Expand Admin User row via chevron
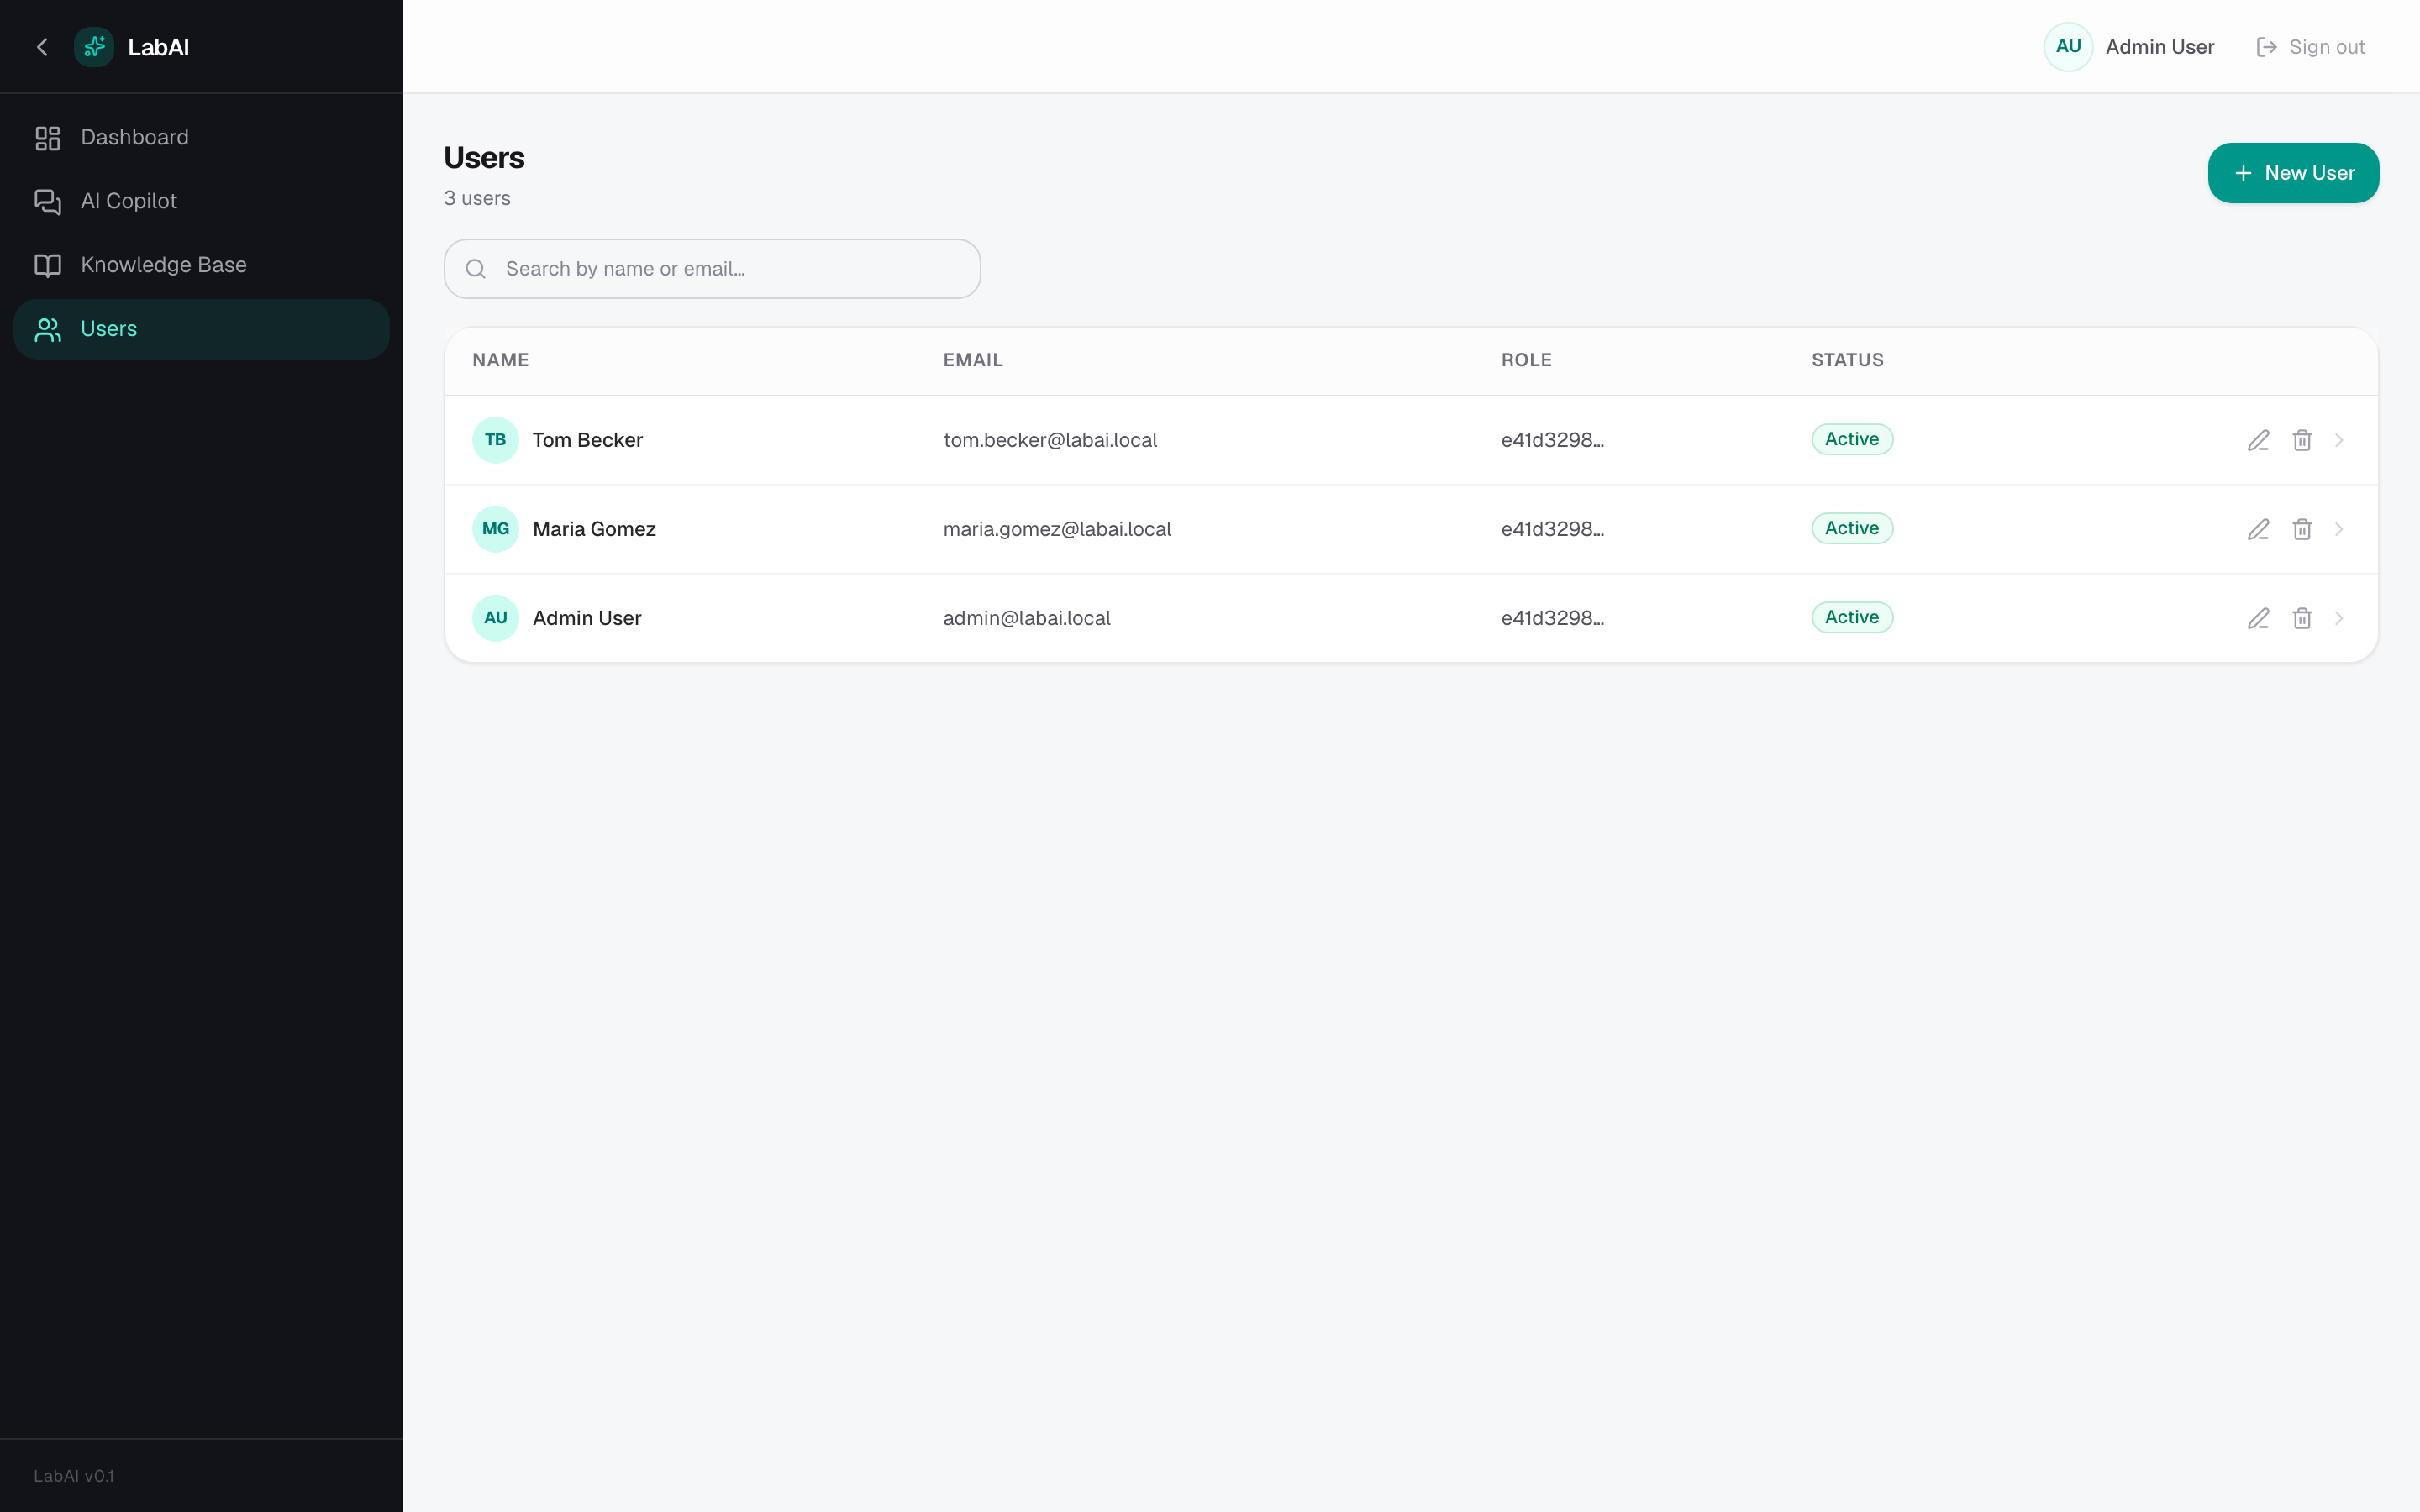Viewport: 2420px width, 1512px height. point(2339,618)
